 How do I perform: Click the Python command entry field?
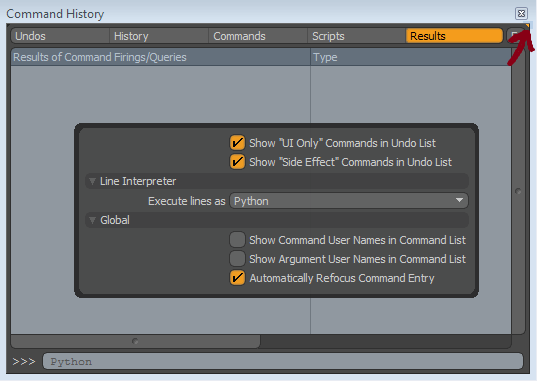(283, 361)
